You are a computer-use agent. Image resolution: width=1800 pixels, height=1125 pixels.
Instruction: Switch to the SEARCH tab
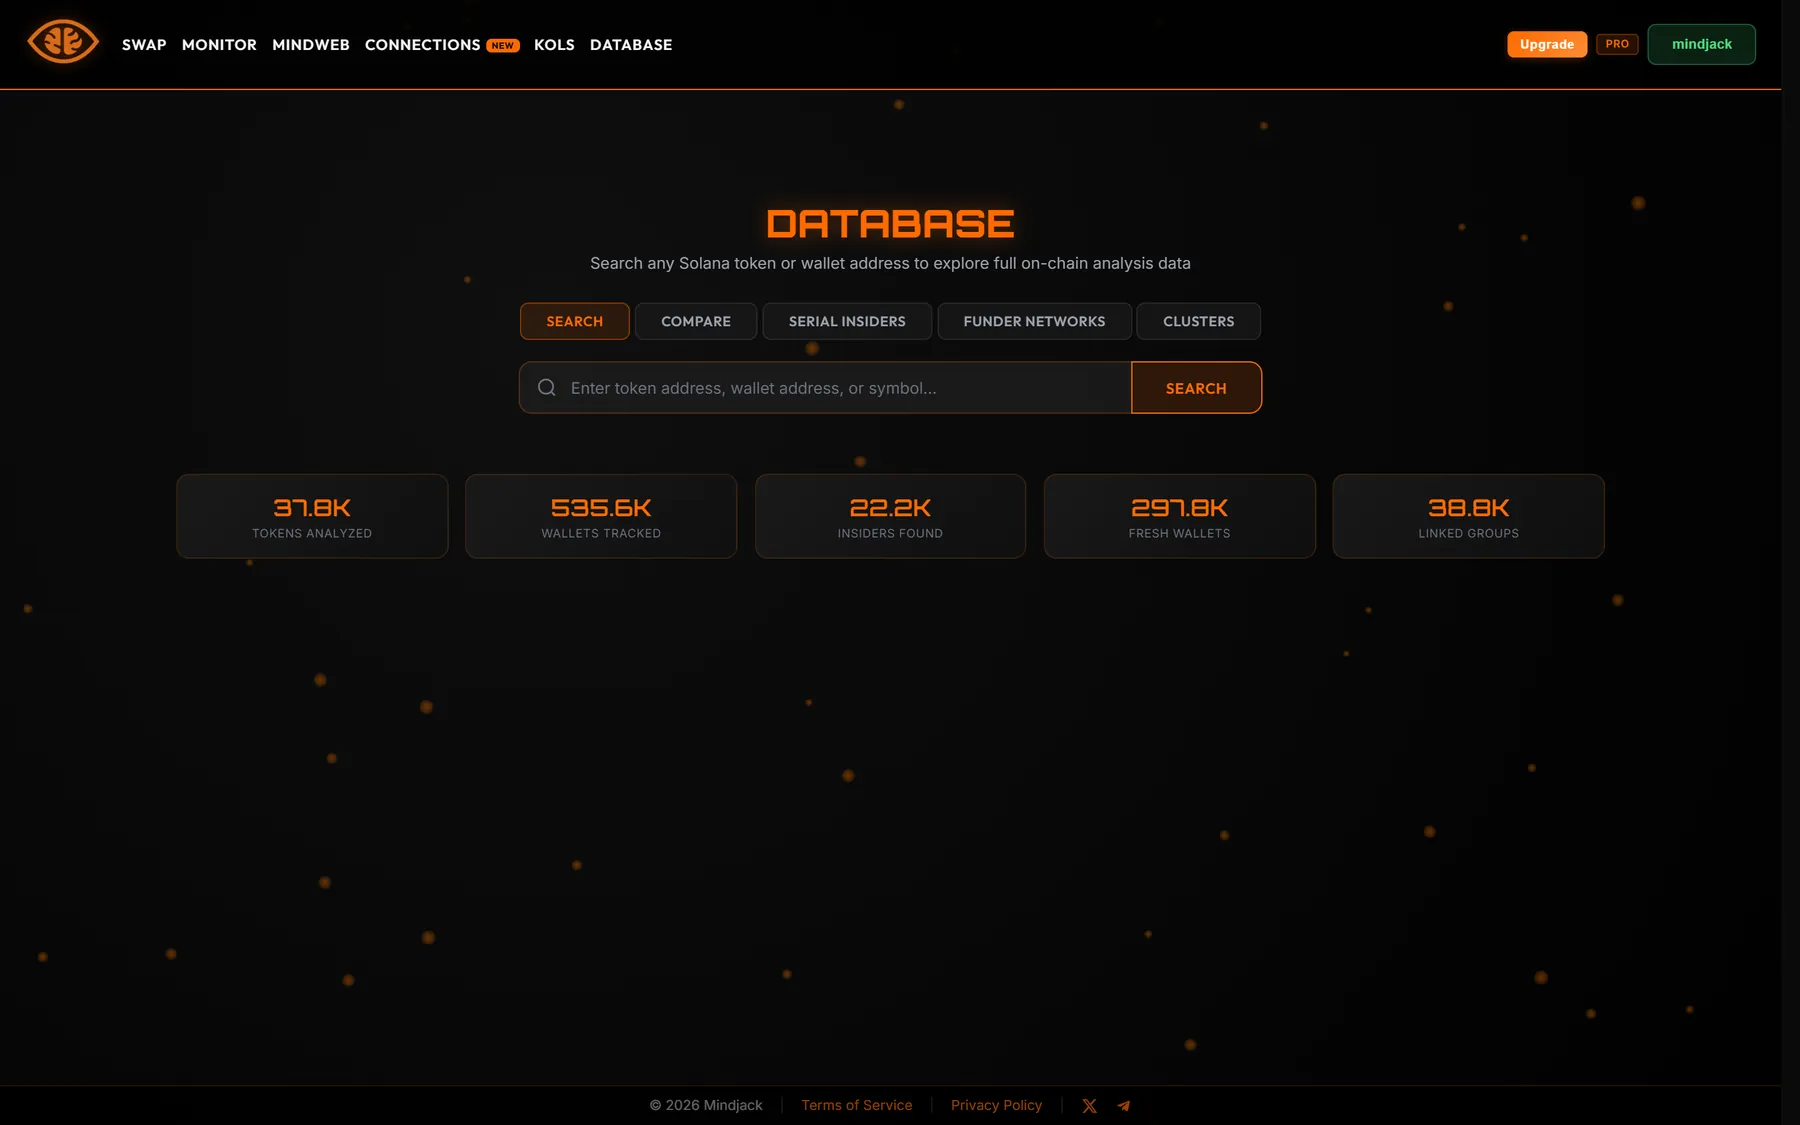(x=575, y=321)
